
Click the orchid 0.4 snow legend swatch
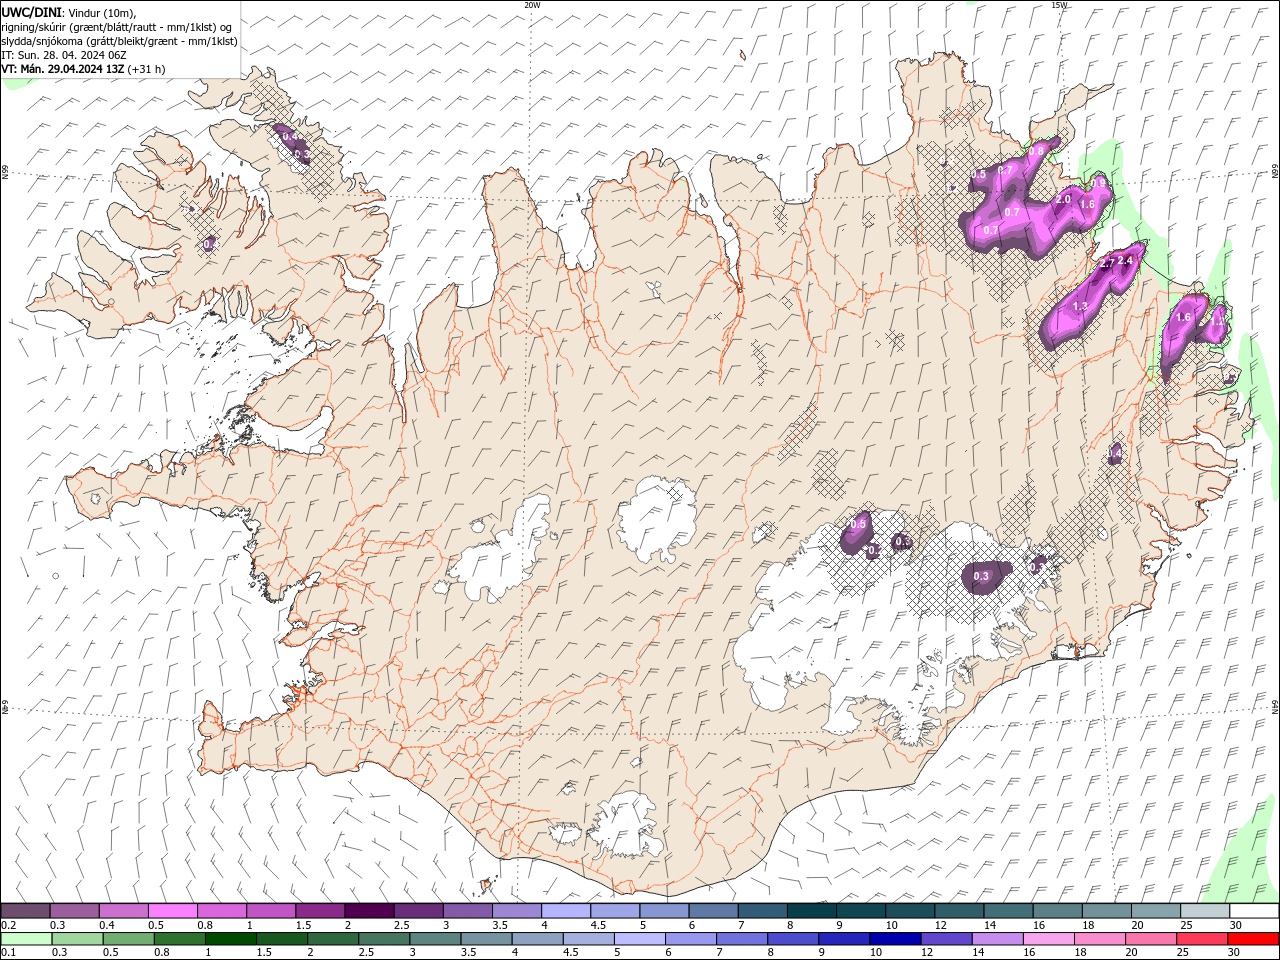point(123,910)
